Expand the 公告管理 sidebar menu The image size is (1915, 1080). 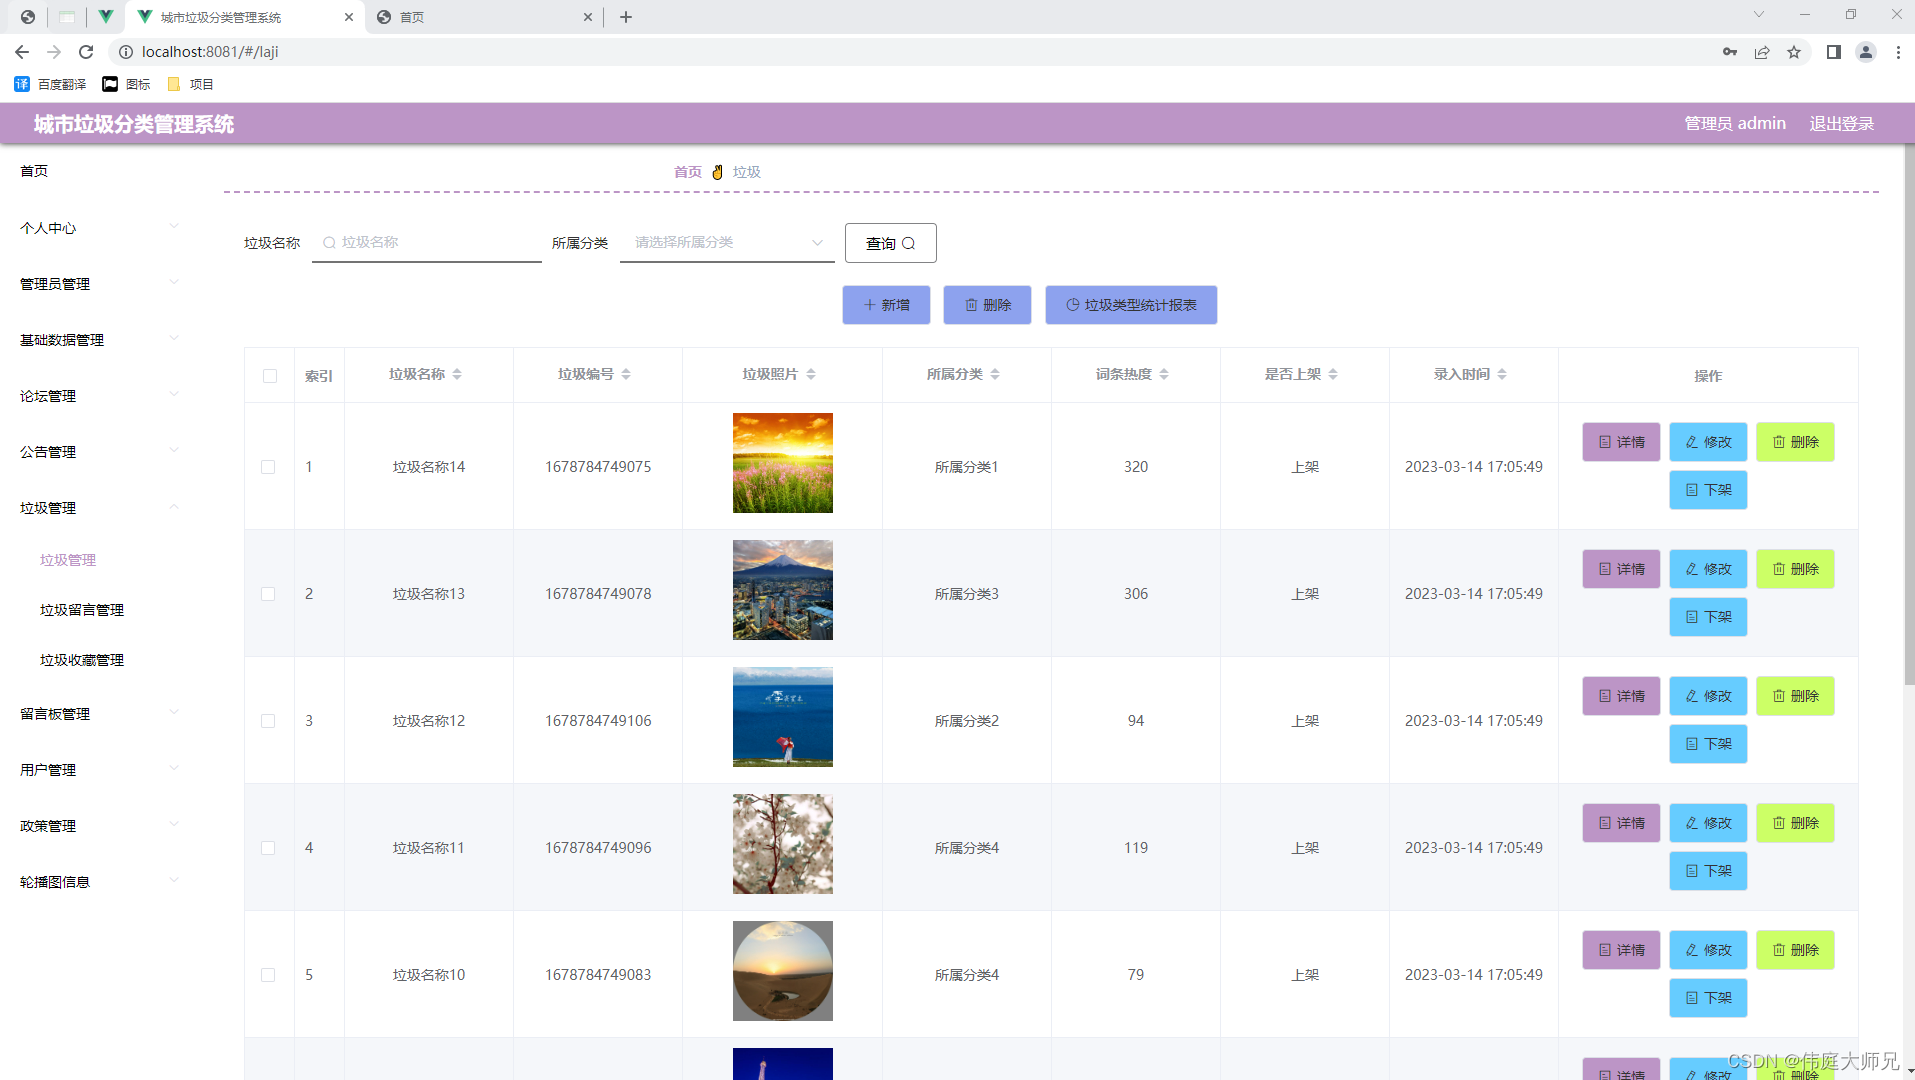[100, 452]
